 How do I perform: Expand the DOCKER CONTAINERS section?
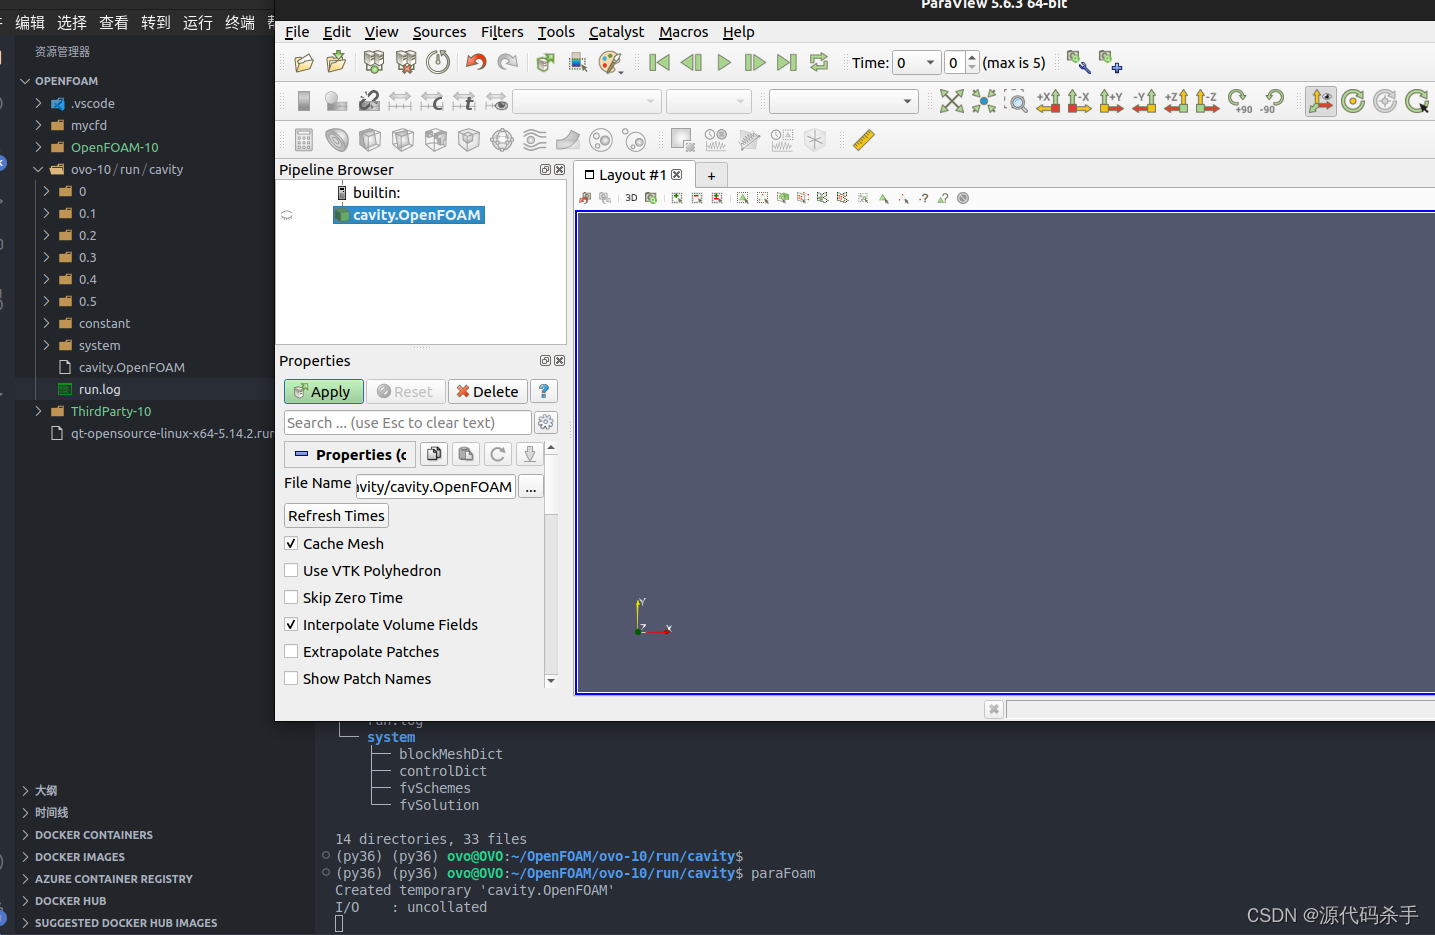(25, 835)
